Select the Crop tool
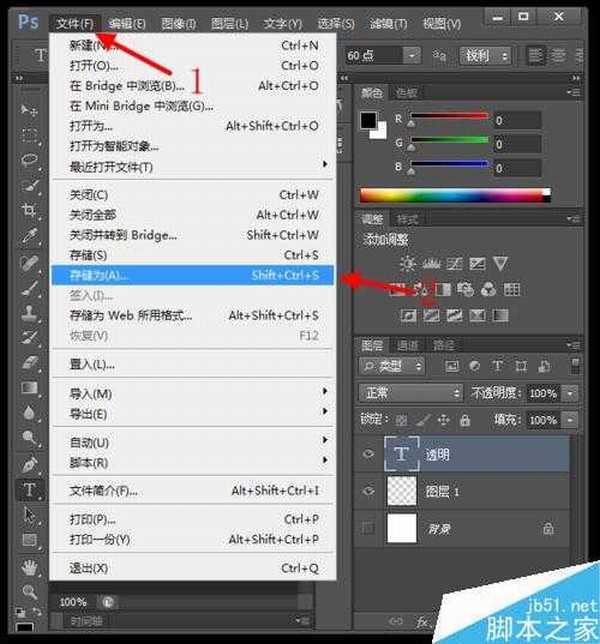The height and width of the screenshot is (644, 600). pos(29,210)
